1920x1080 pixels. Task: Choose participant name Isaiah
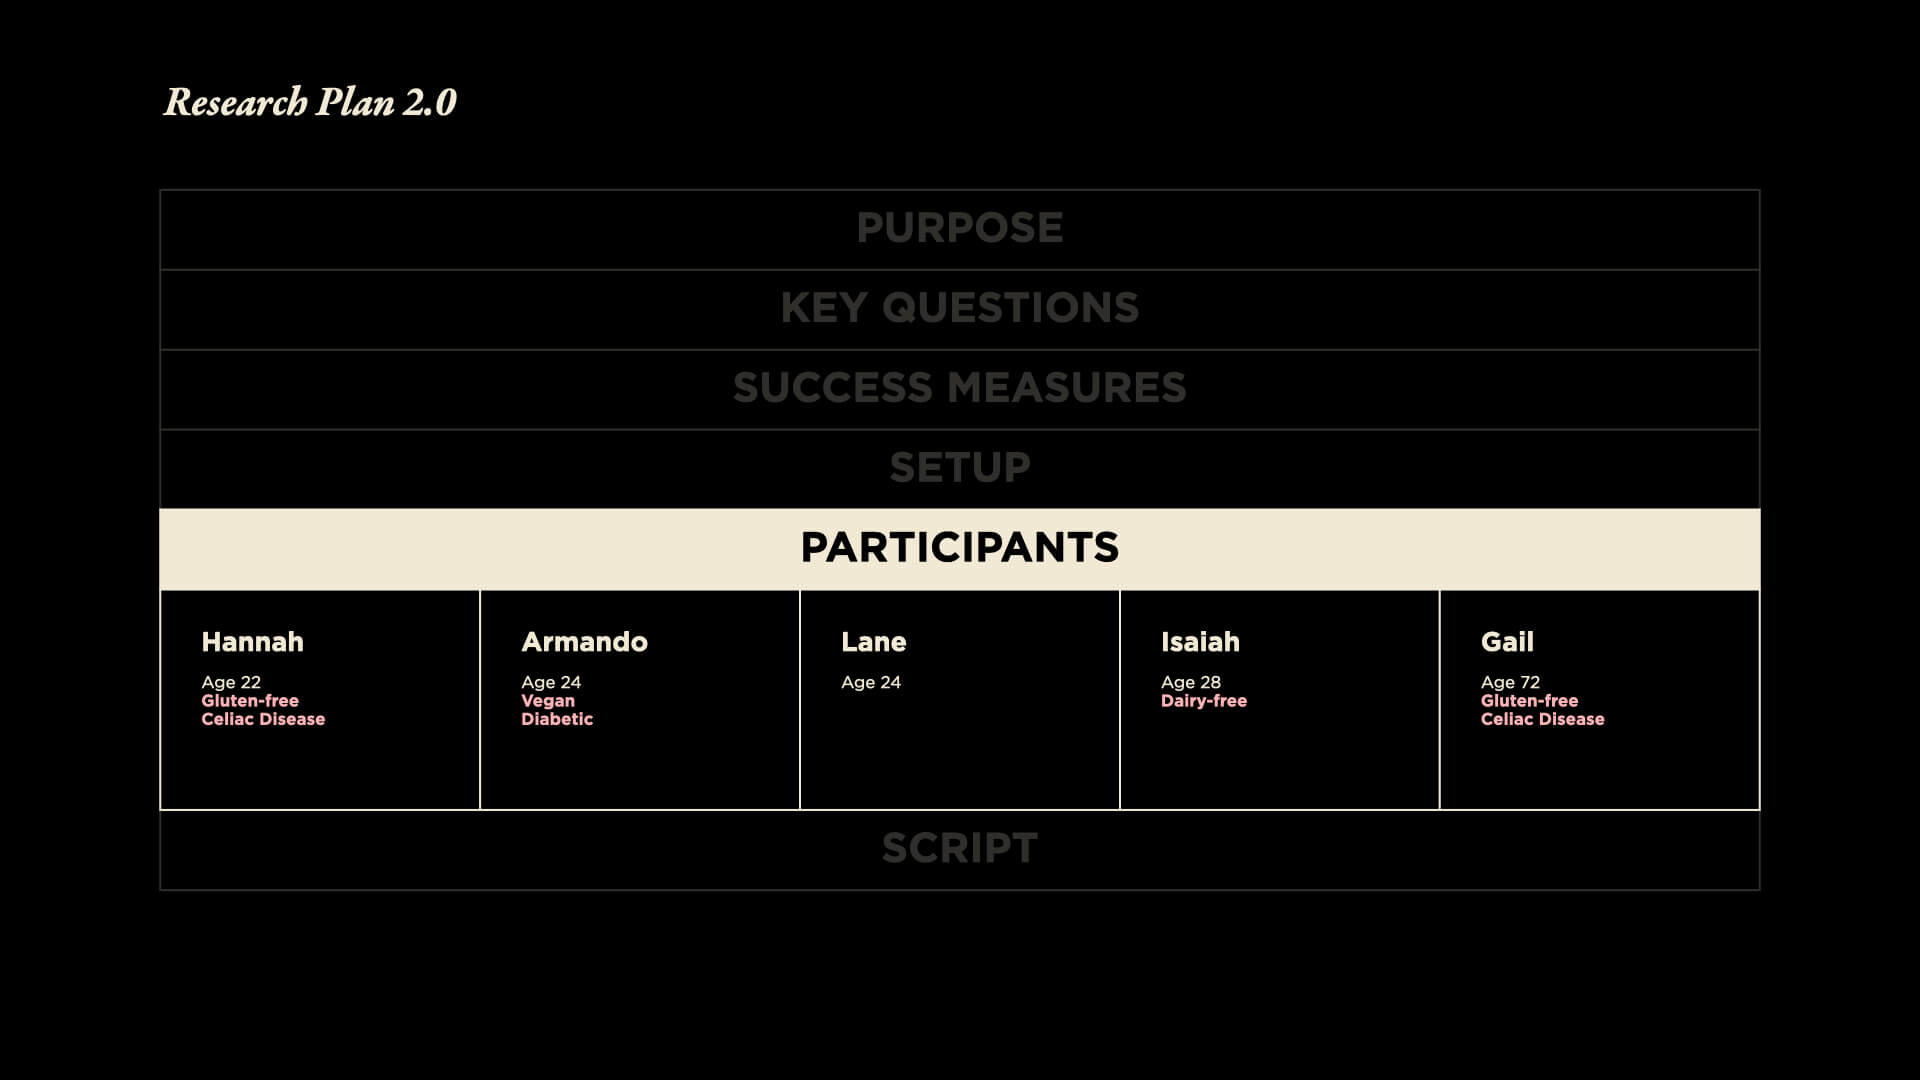coord(1200,642)
